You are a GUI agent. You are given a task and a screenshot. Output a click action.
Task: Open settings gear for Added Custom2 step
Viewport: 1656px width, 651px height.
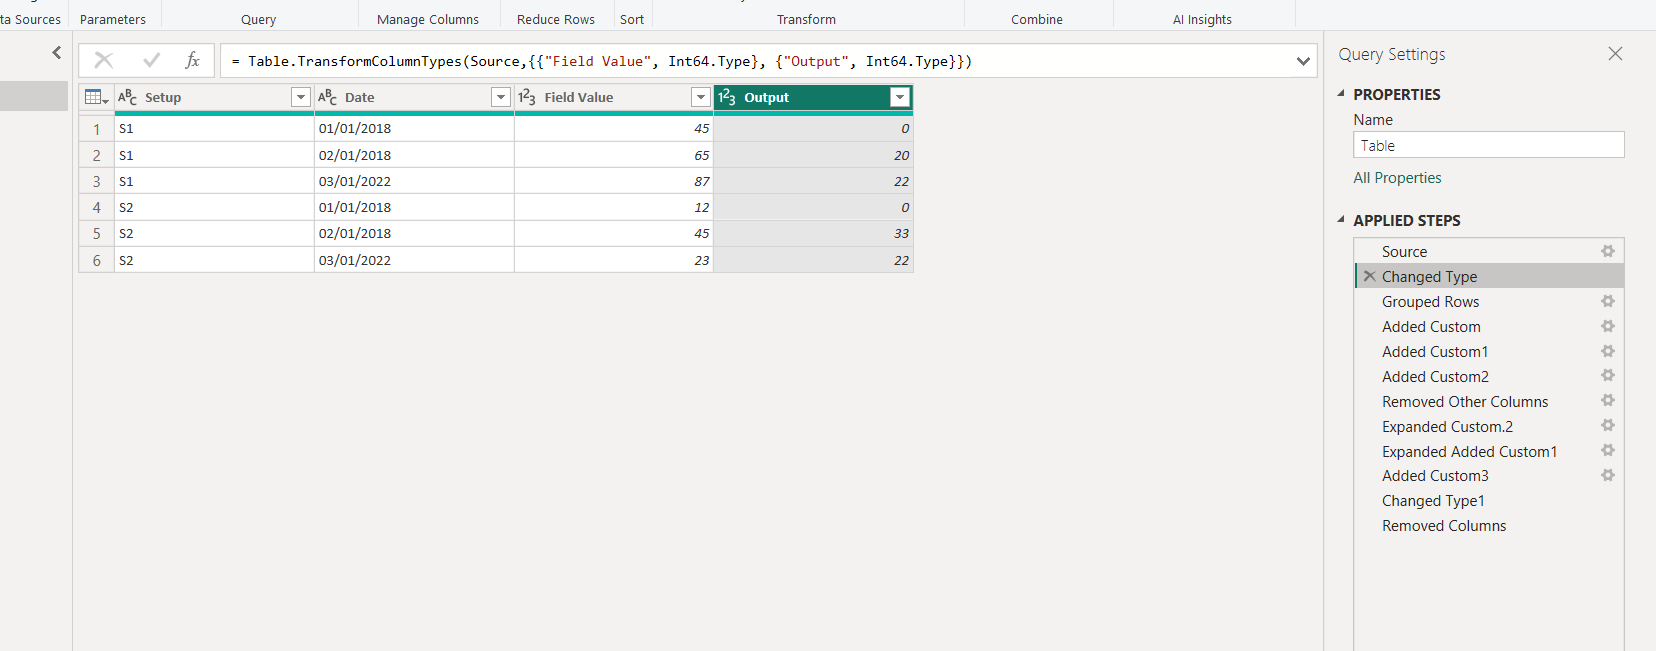pyautogui.click(x=1607, y=376)
